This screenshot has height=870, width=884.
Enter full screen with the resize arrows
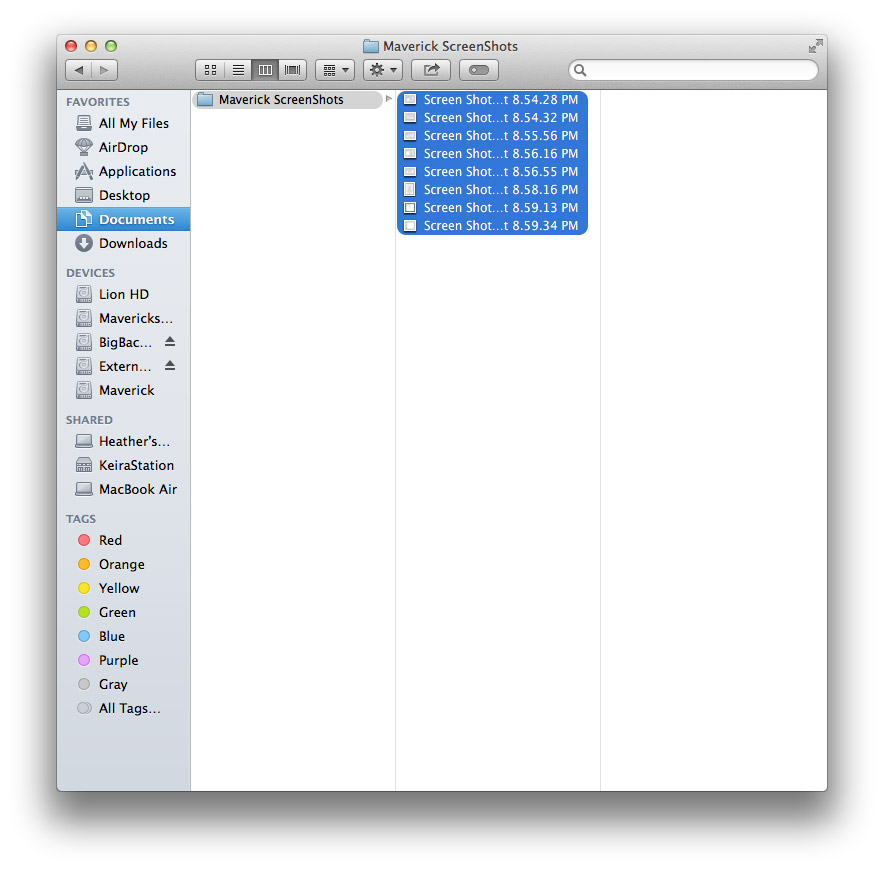pyautogui.click(x=815, y=46)
